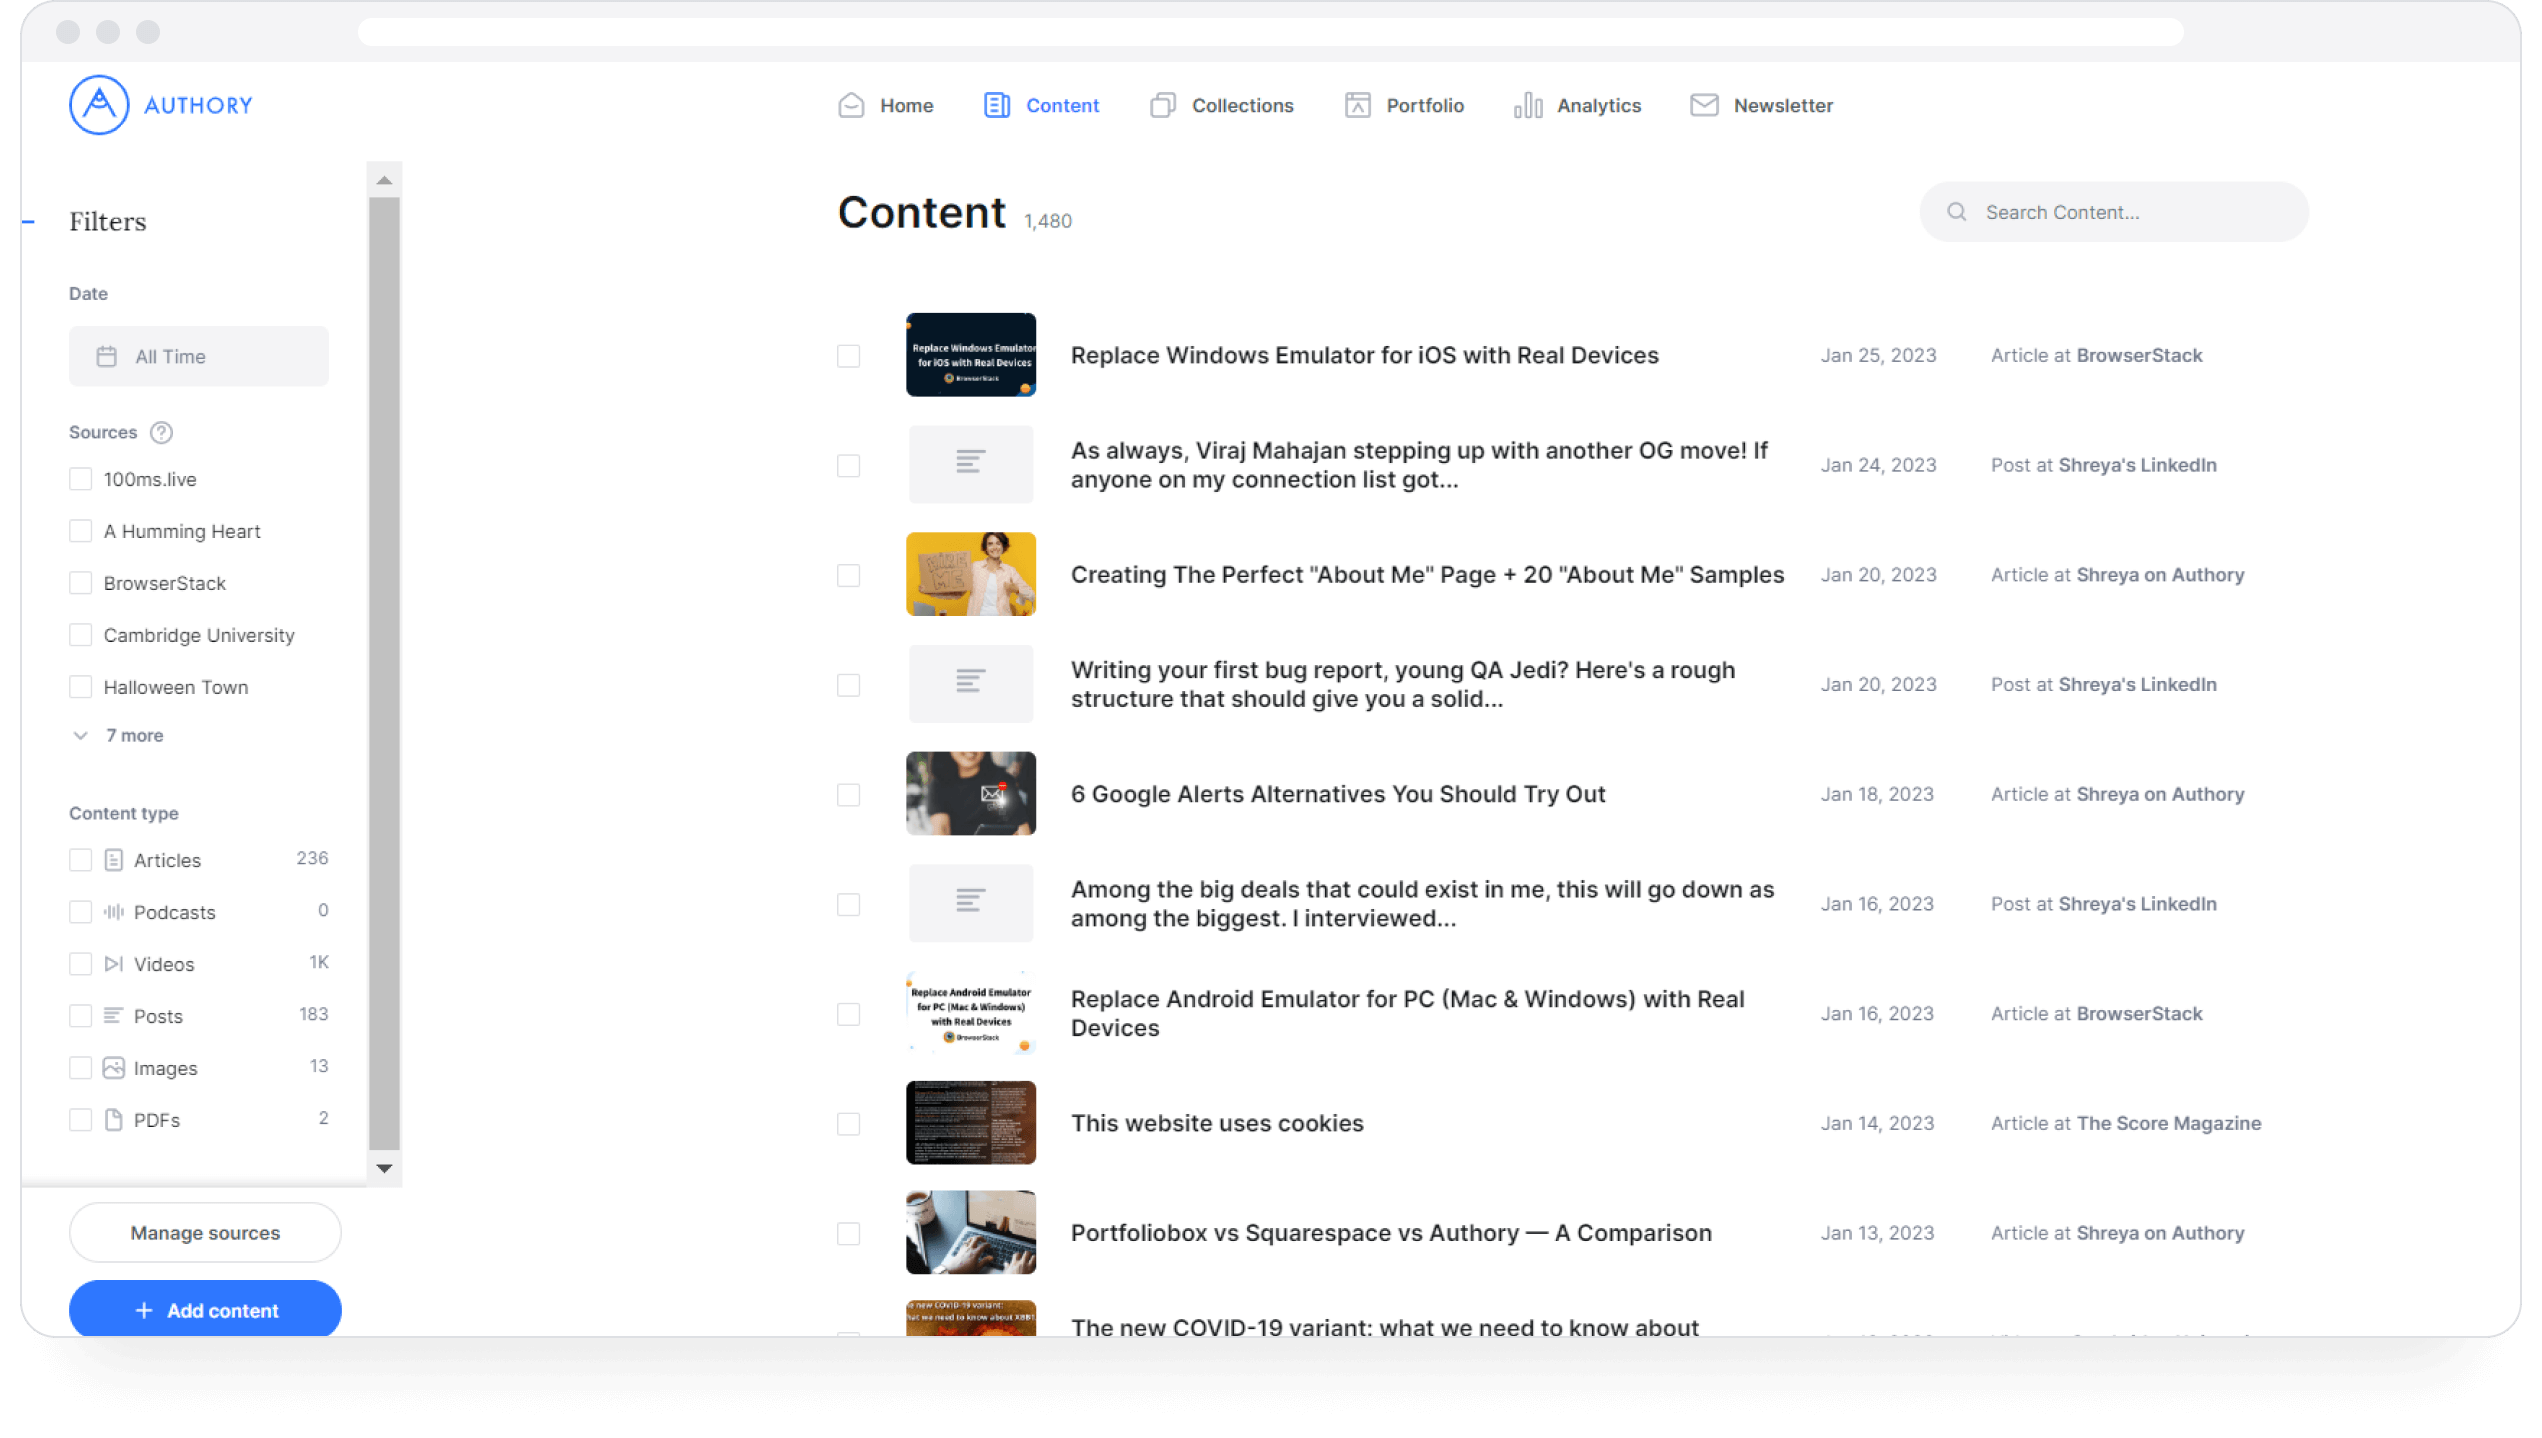
Task: Check the Cambridge University source checkbox
Action: pyautogui.click(x=80, y=635)
